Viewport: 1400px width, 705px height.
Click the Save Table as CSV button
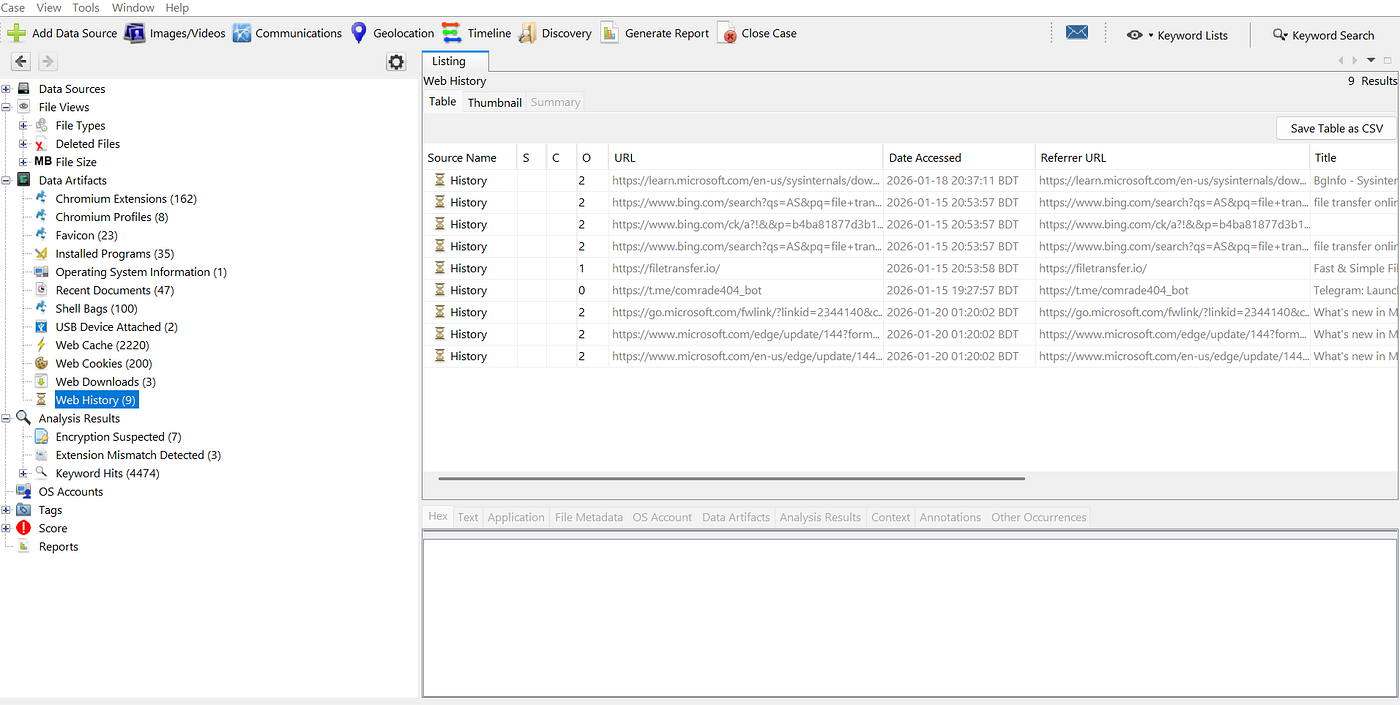pos(1335,128)
